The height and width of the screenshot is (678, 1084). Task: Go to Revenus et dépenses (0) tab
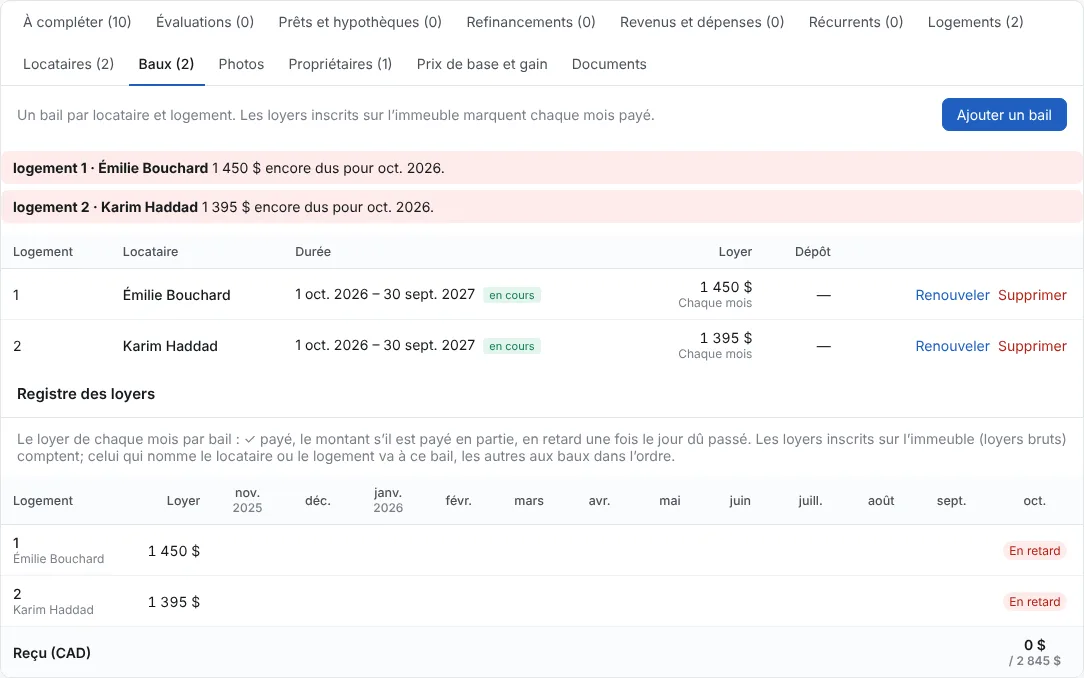point(702,22)
